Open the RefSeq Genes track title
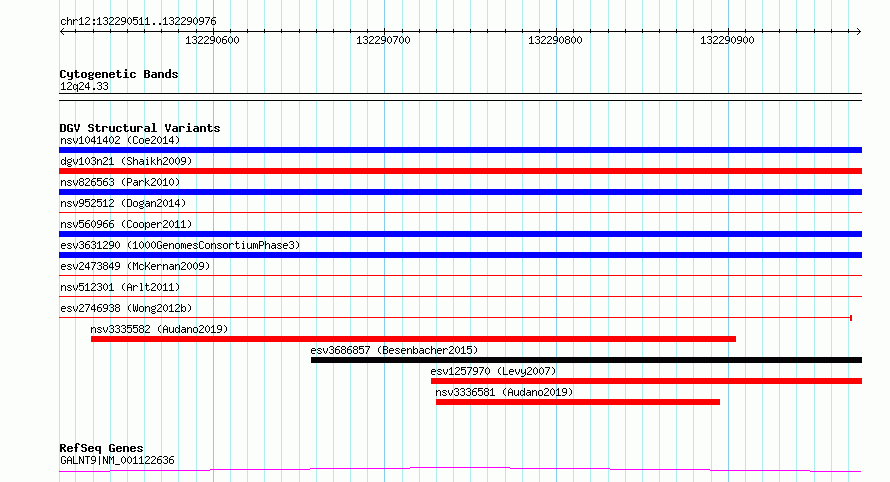890x482 pixels. [101, 448]
